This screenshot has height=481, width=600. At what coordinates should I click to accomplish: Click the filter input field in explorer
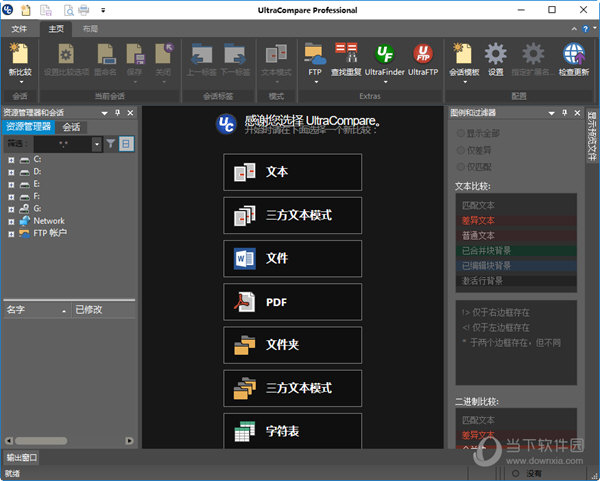point(63,144)
